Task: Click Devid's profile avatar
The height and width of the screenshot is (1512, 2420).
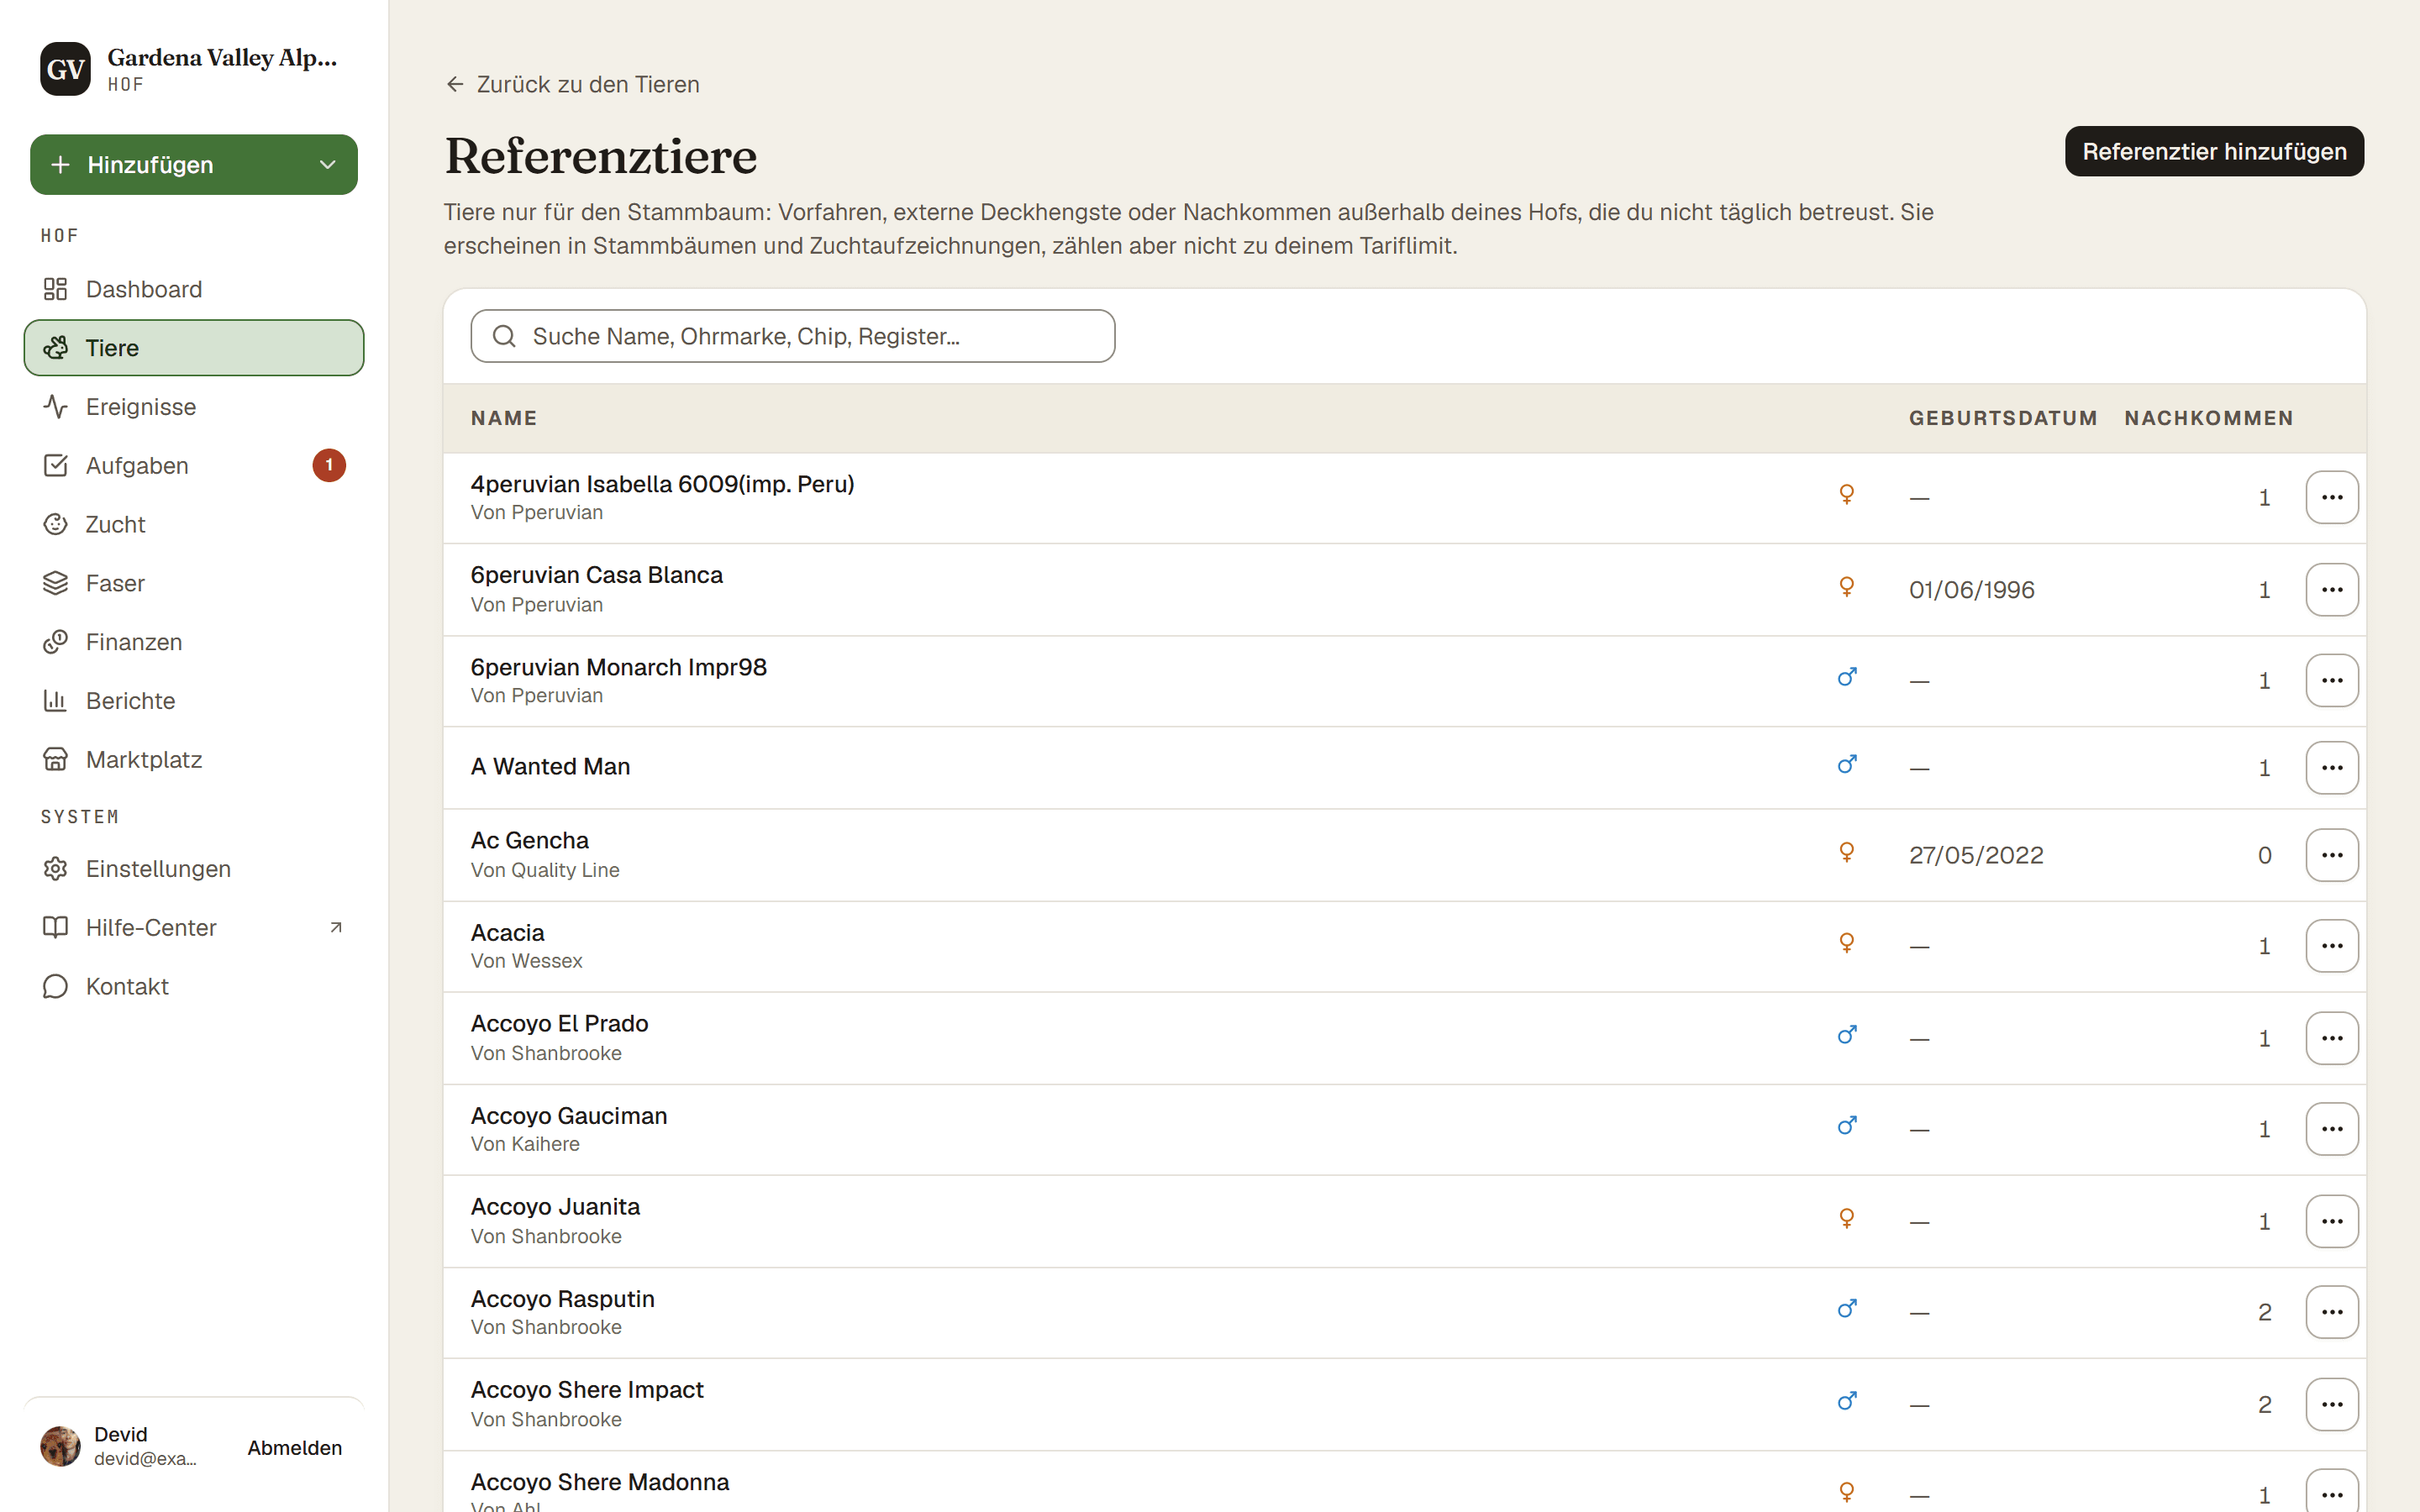Action: pos(60,1446)
